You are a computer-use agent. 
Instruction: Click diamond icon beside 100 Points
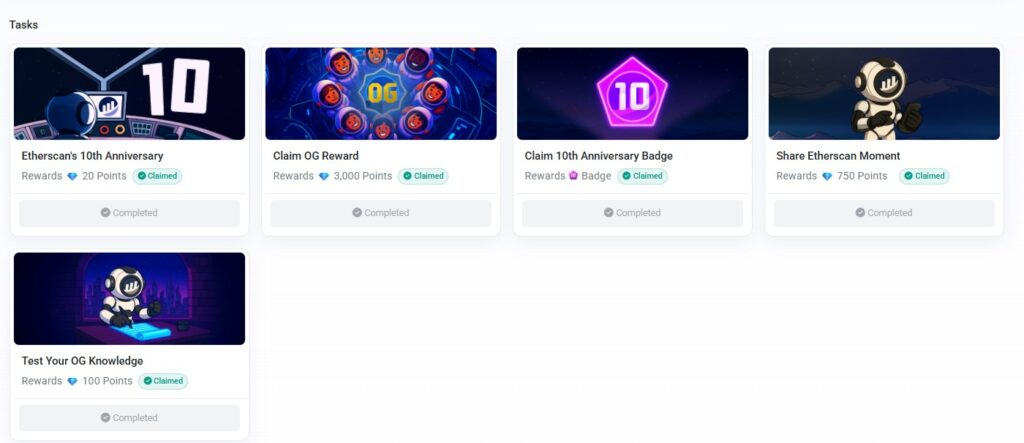coord(72,382)
